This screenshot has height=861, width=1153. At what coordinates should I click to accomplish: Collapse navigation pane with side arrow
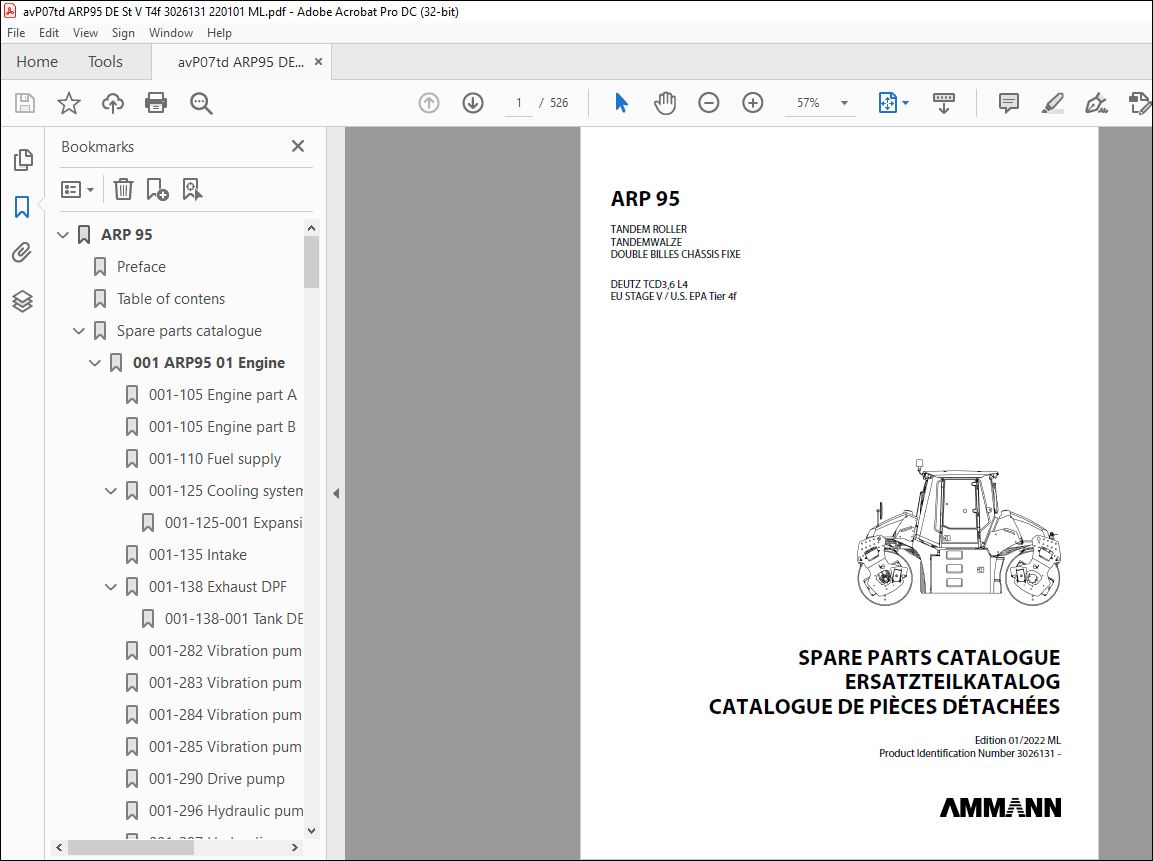(x=336, y=493)
